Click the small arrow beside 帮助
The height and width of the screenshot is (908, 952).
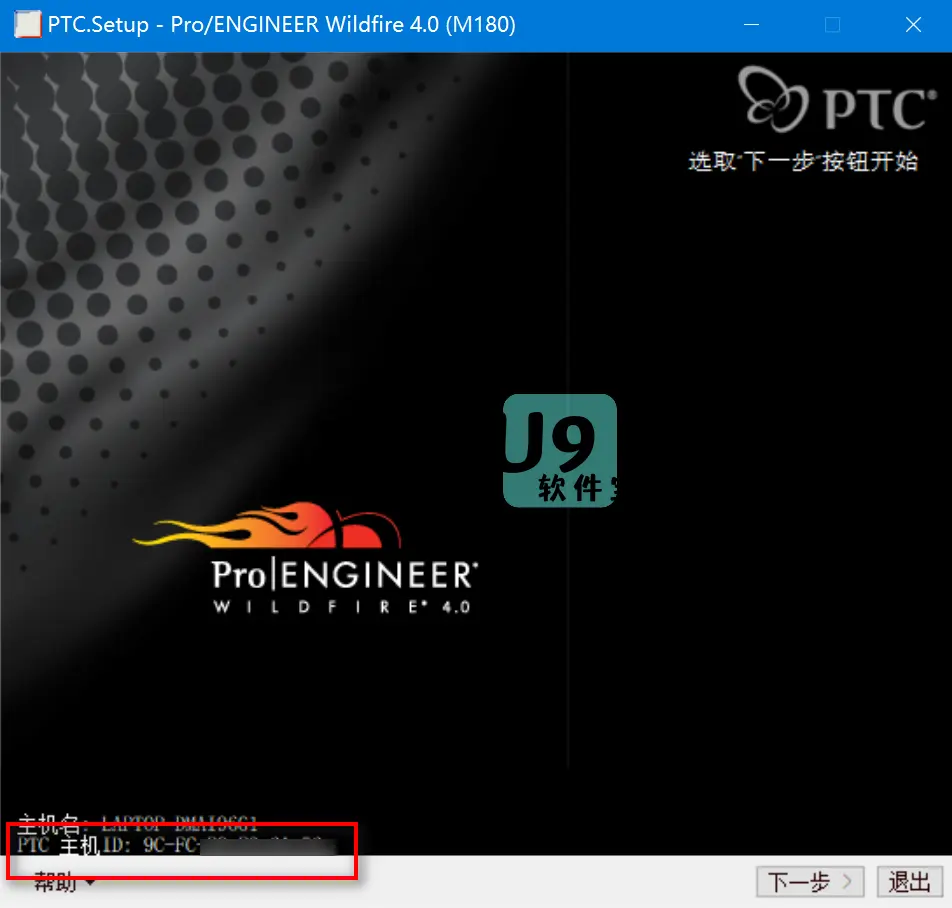(90, 882)
